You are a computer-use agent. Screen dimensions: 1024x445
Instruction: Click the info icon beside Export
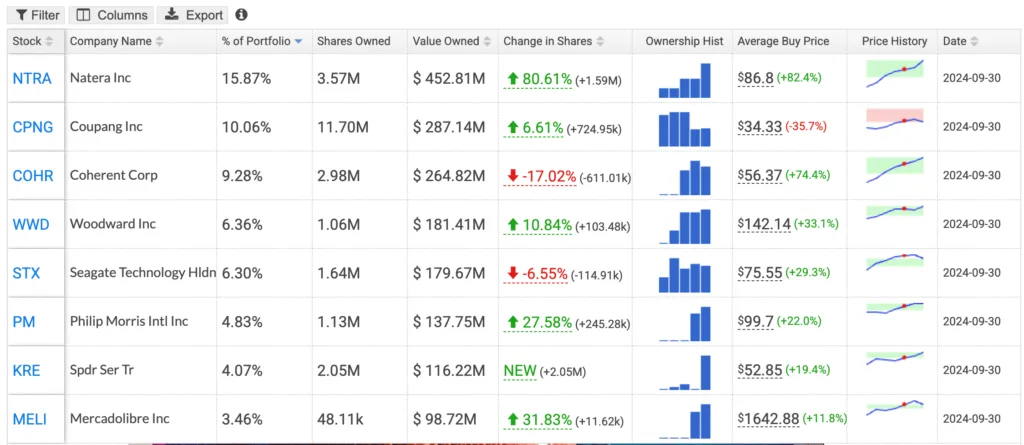tap(242, 14)
